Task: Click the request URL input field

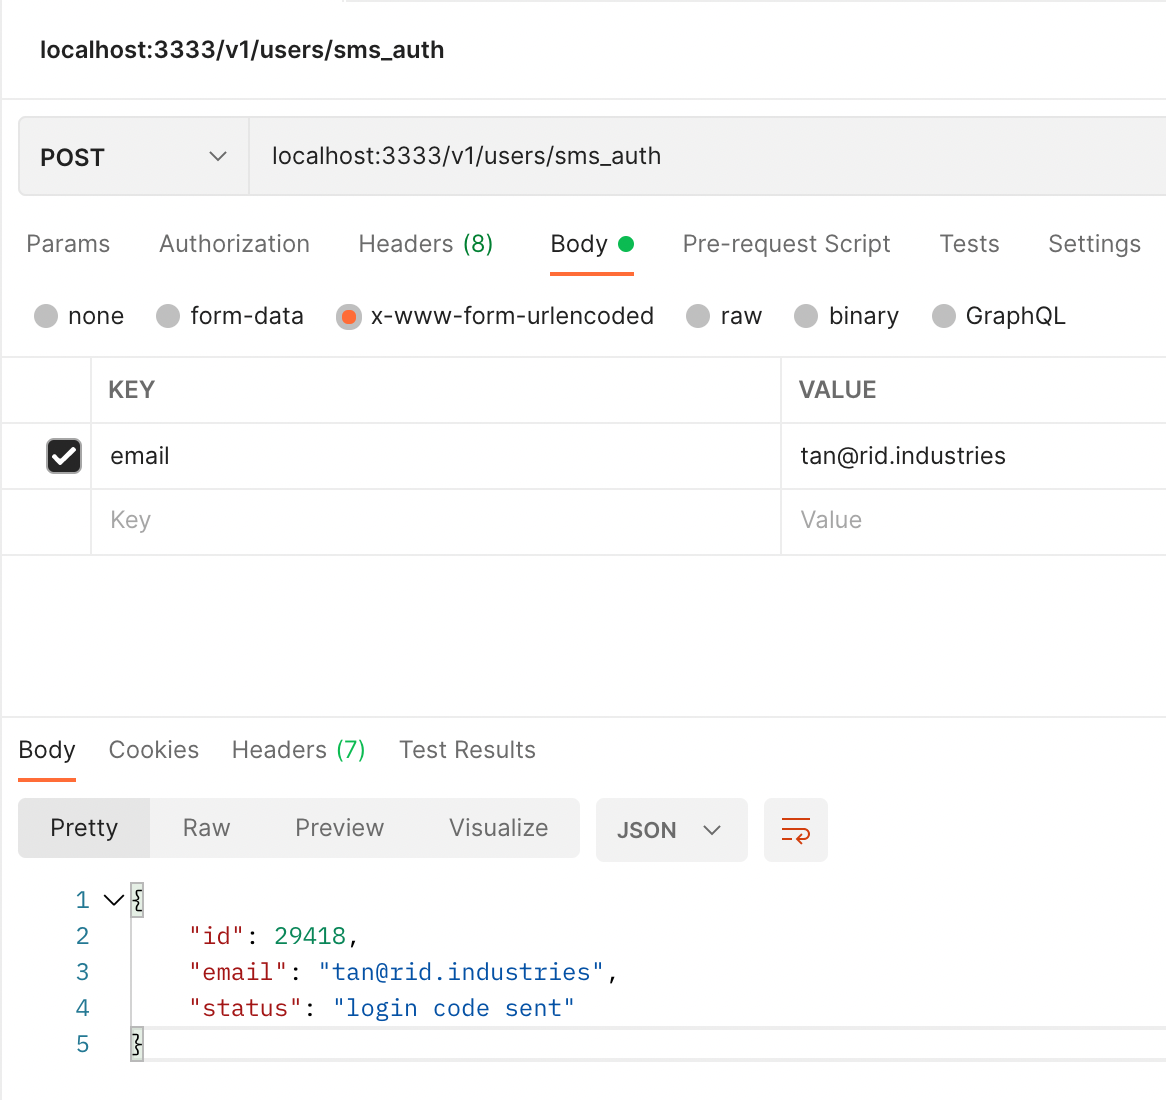Action: [x=707, y=156]
